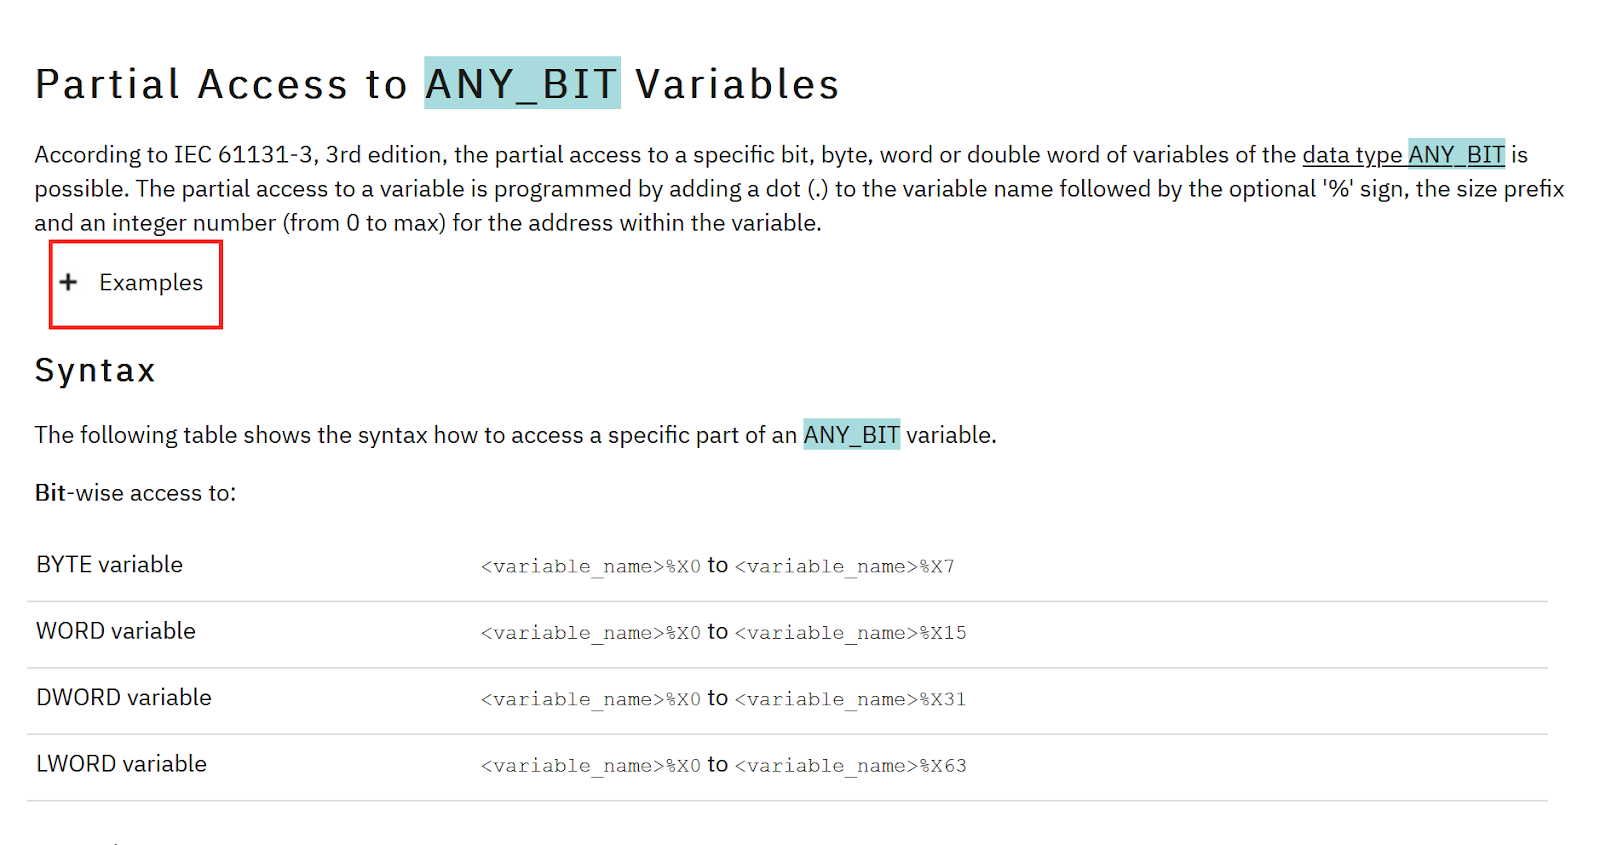1600x845 pixels.
Task: Expand the Examples section plus icon
Action: point(68,282)
